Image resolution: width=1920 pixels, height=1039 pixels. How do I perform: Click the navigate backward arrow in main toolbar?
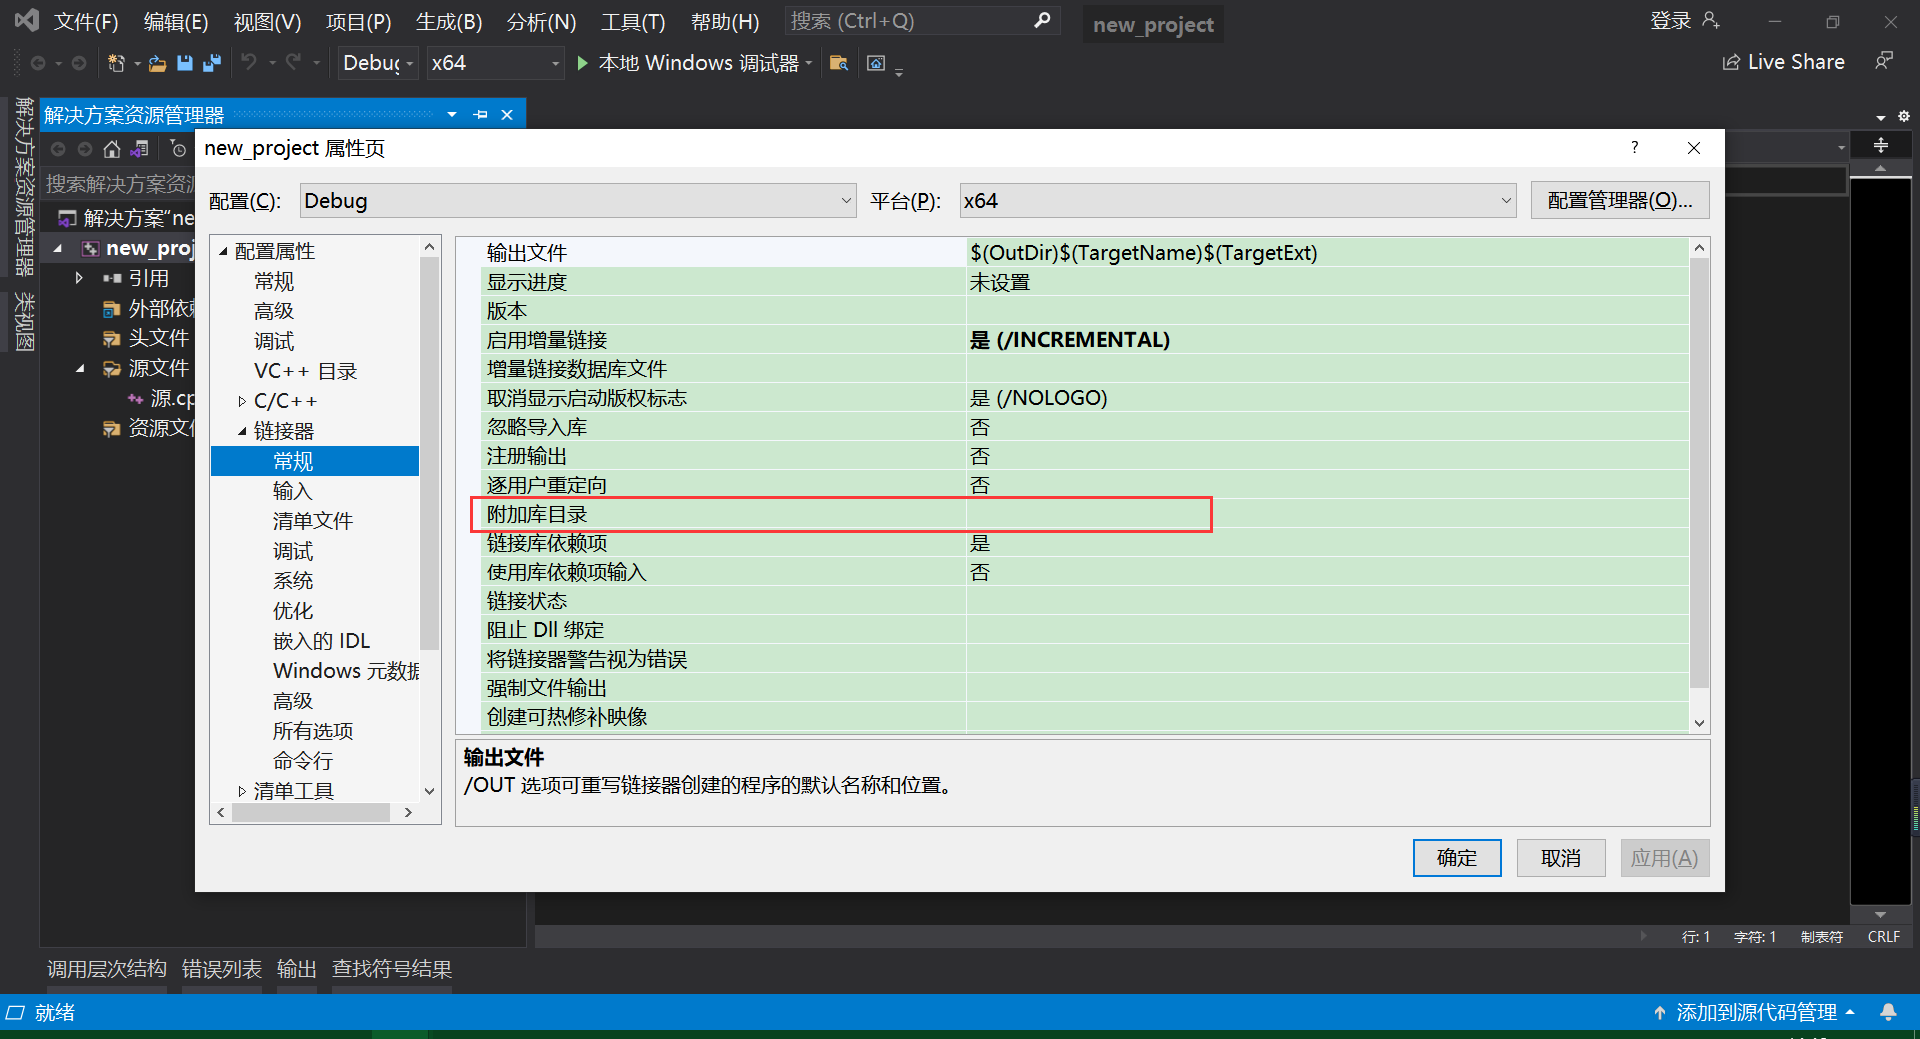pyautogui.click(x=38, y=63)
